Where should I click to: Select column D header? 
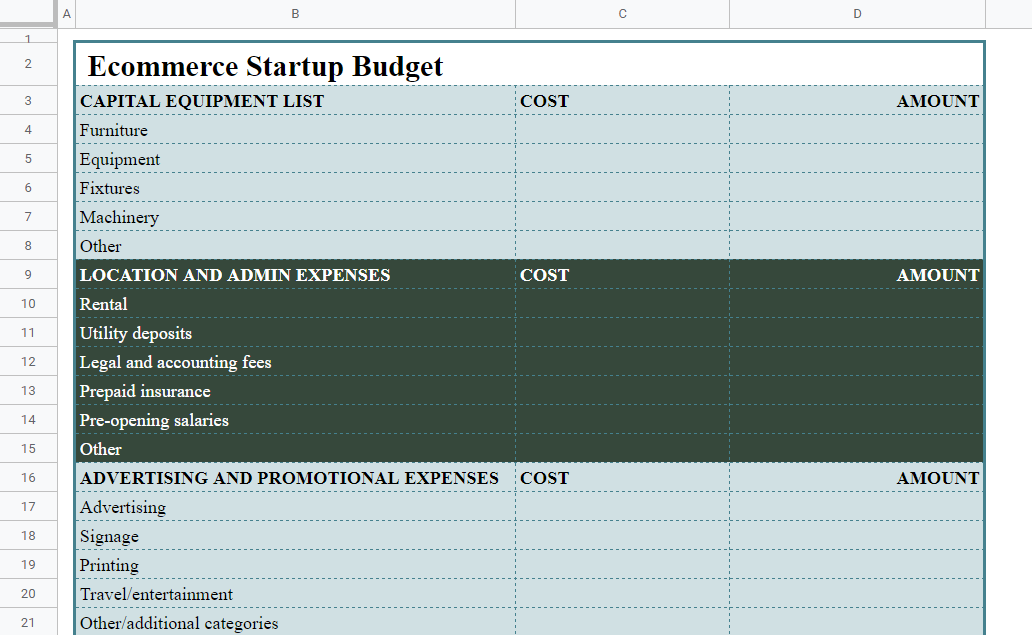click(x=857, y=13)
